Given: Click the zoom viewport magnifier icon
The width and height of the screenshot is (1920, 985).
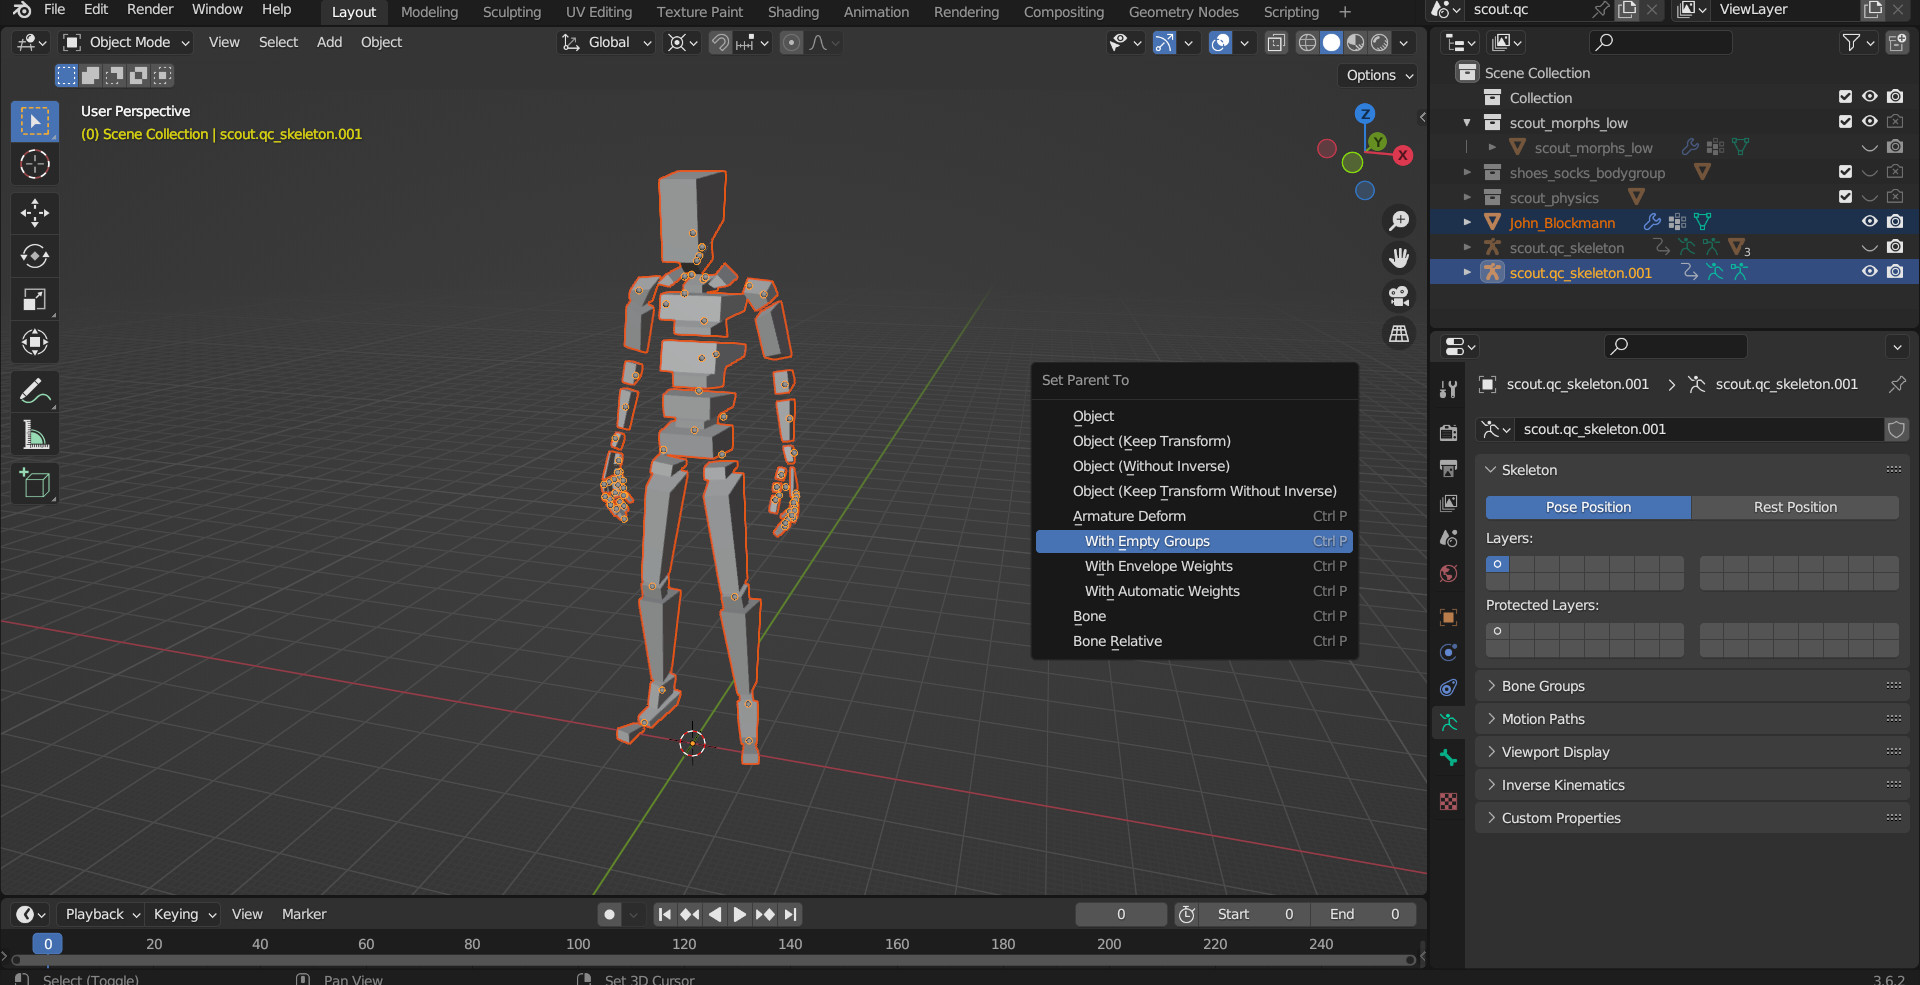Looking at the screenshot, I should (x=1399, y=220).
